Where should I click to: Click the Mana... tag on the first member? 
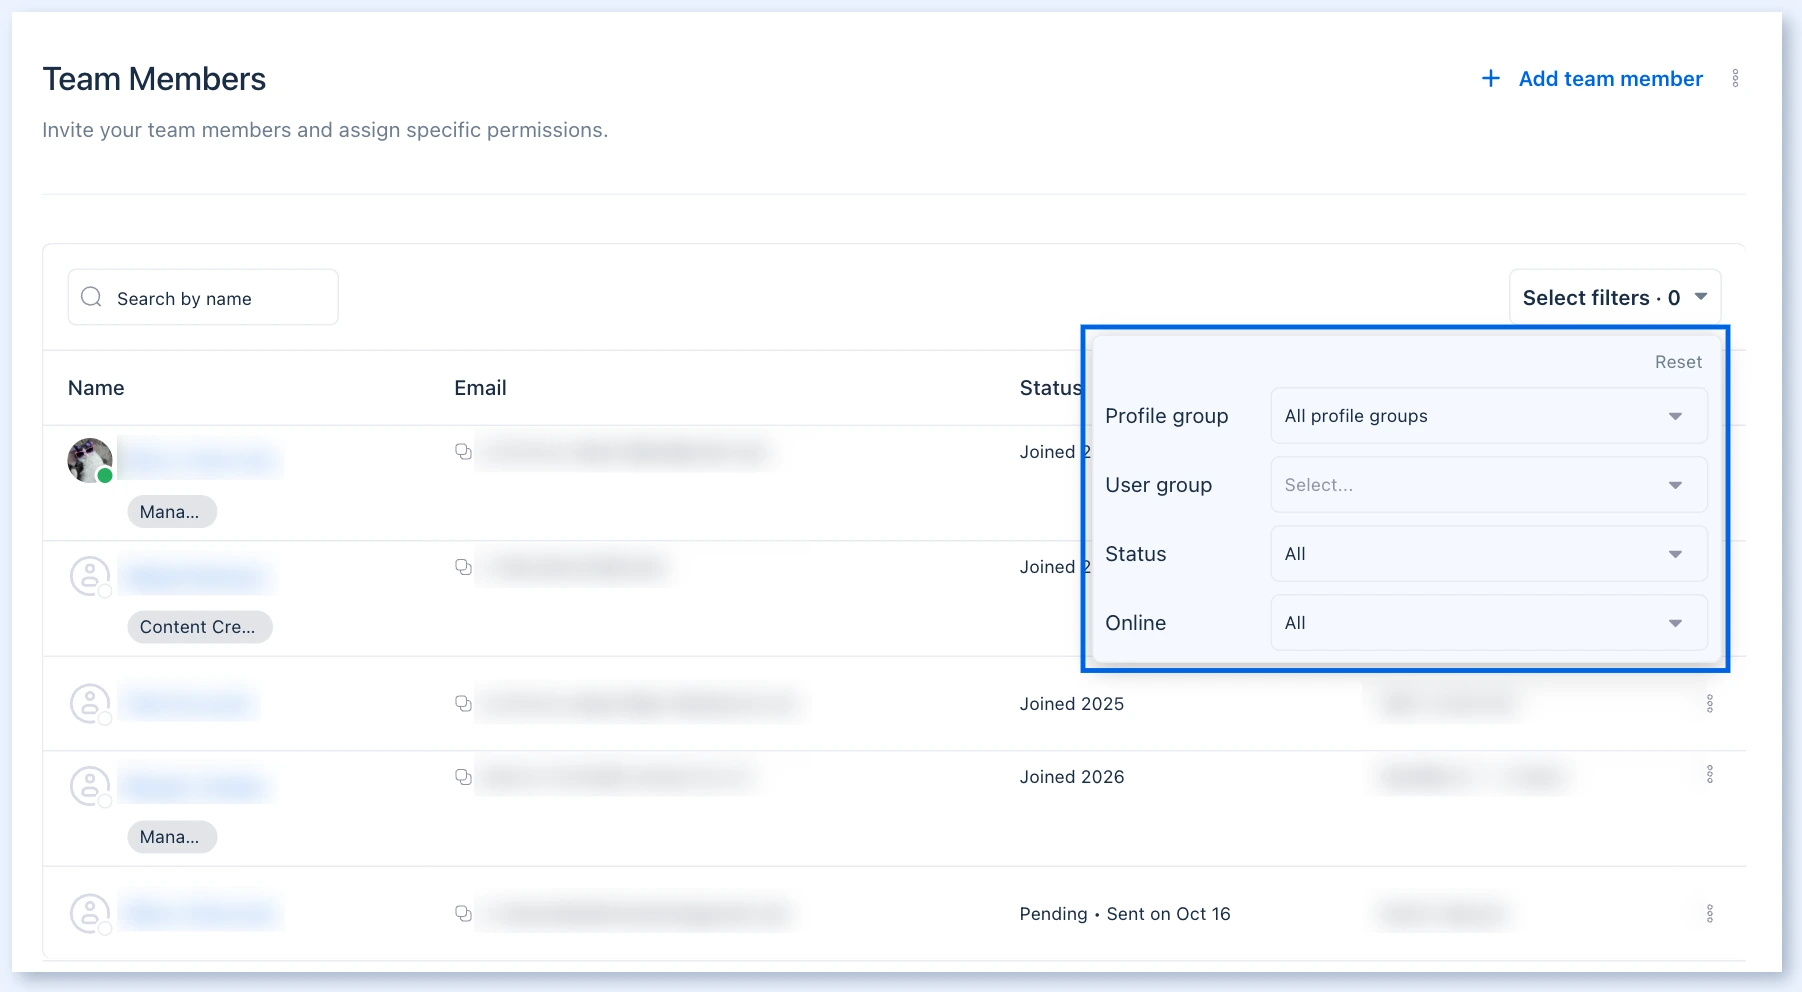(x=172, y=511)
